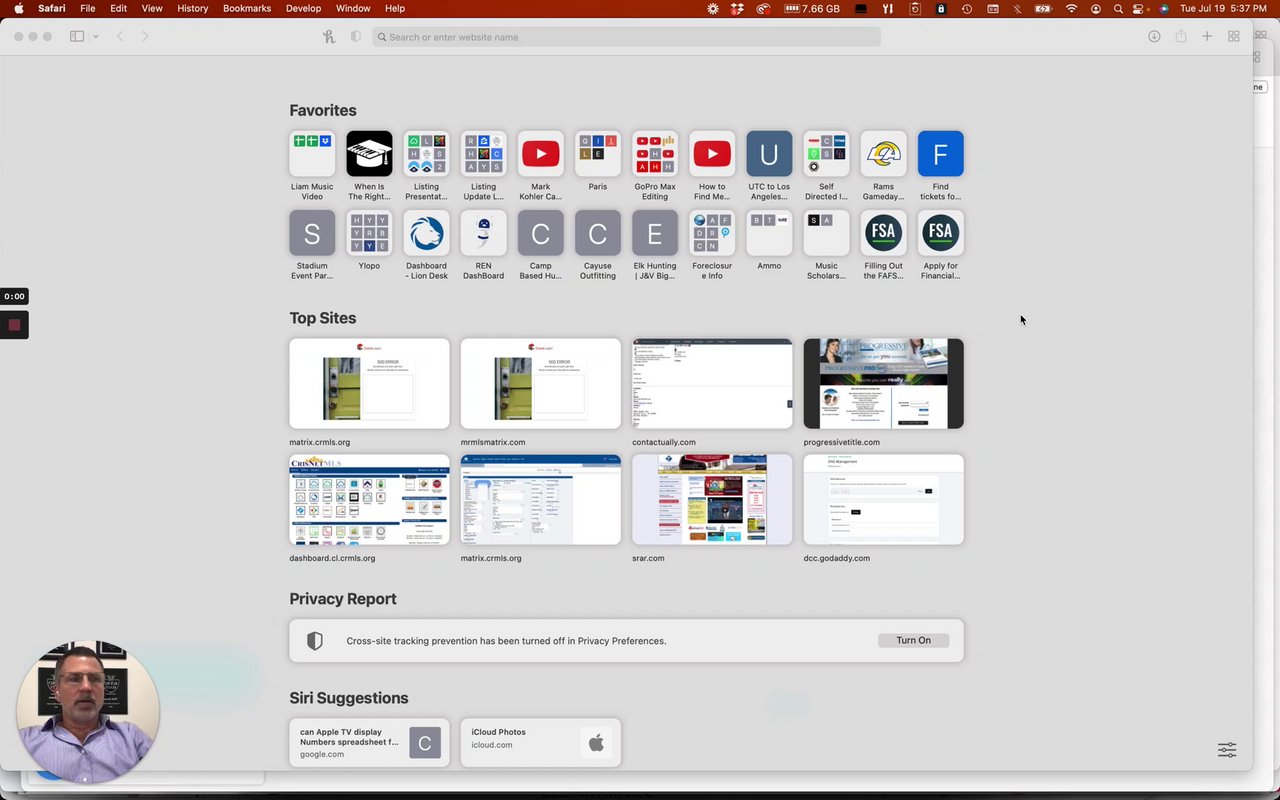Open the Foreclosure Info folder
Screen dimensions: 1280x800
pyautogui.click(x=712, y=233)
